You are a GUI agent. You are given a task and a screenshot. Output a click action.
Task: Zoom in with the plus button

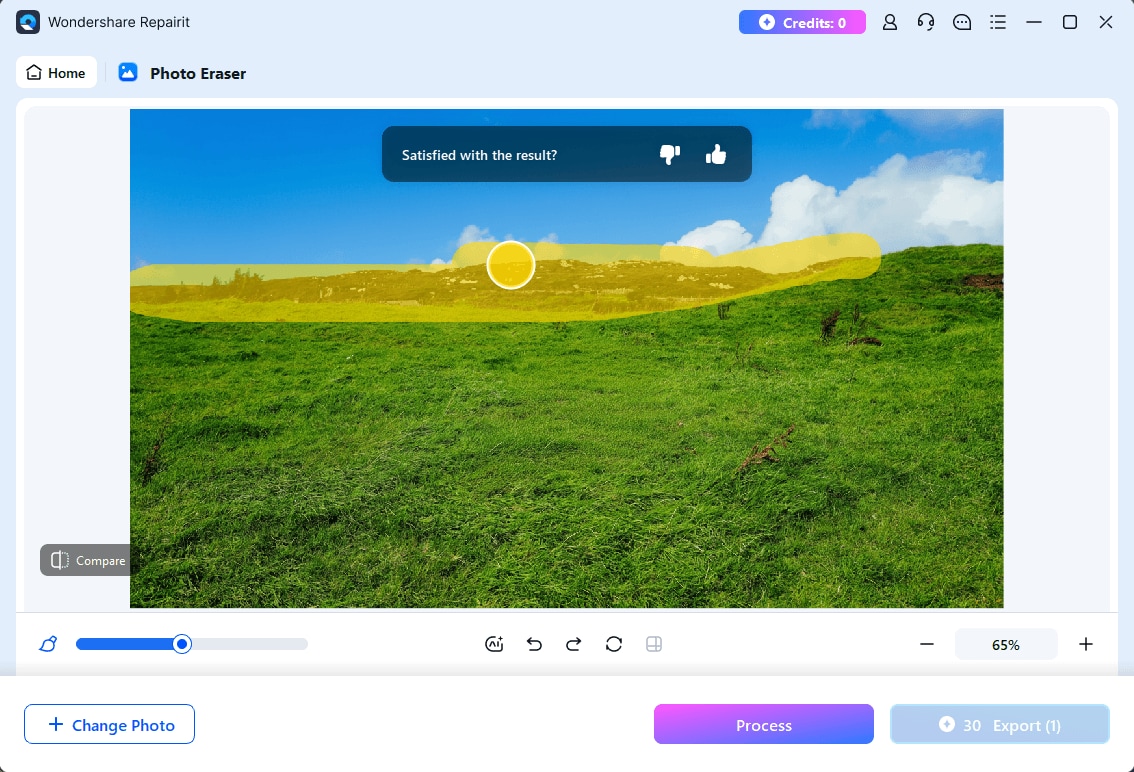point(1086,644)
